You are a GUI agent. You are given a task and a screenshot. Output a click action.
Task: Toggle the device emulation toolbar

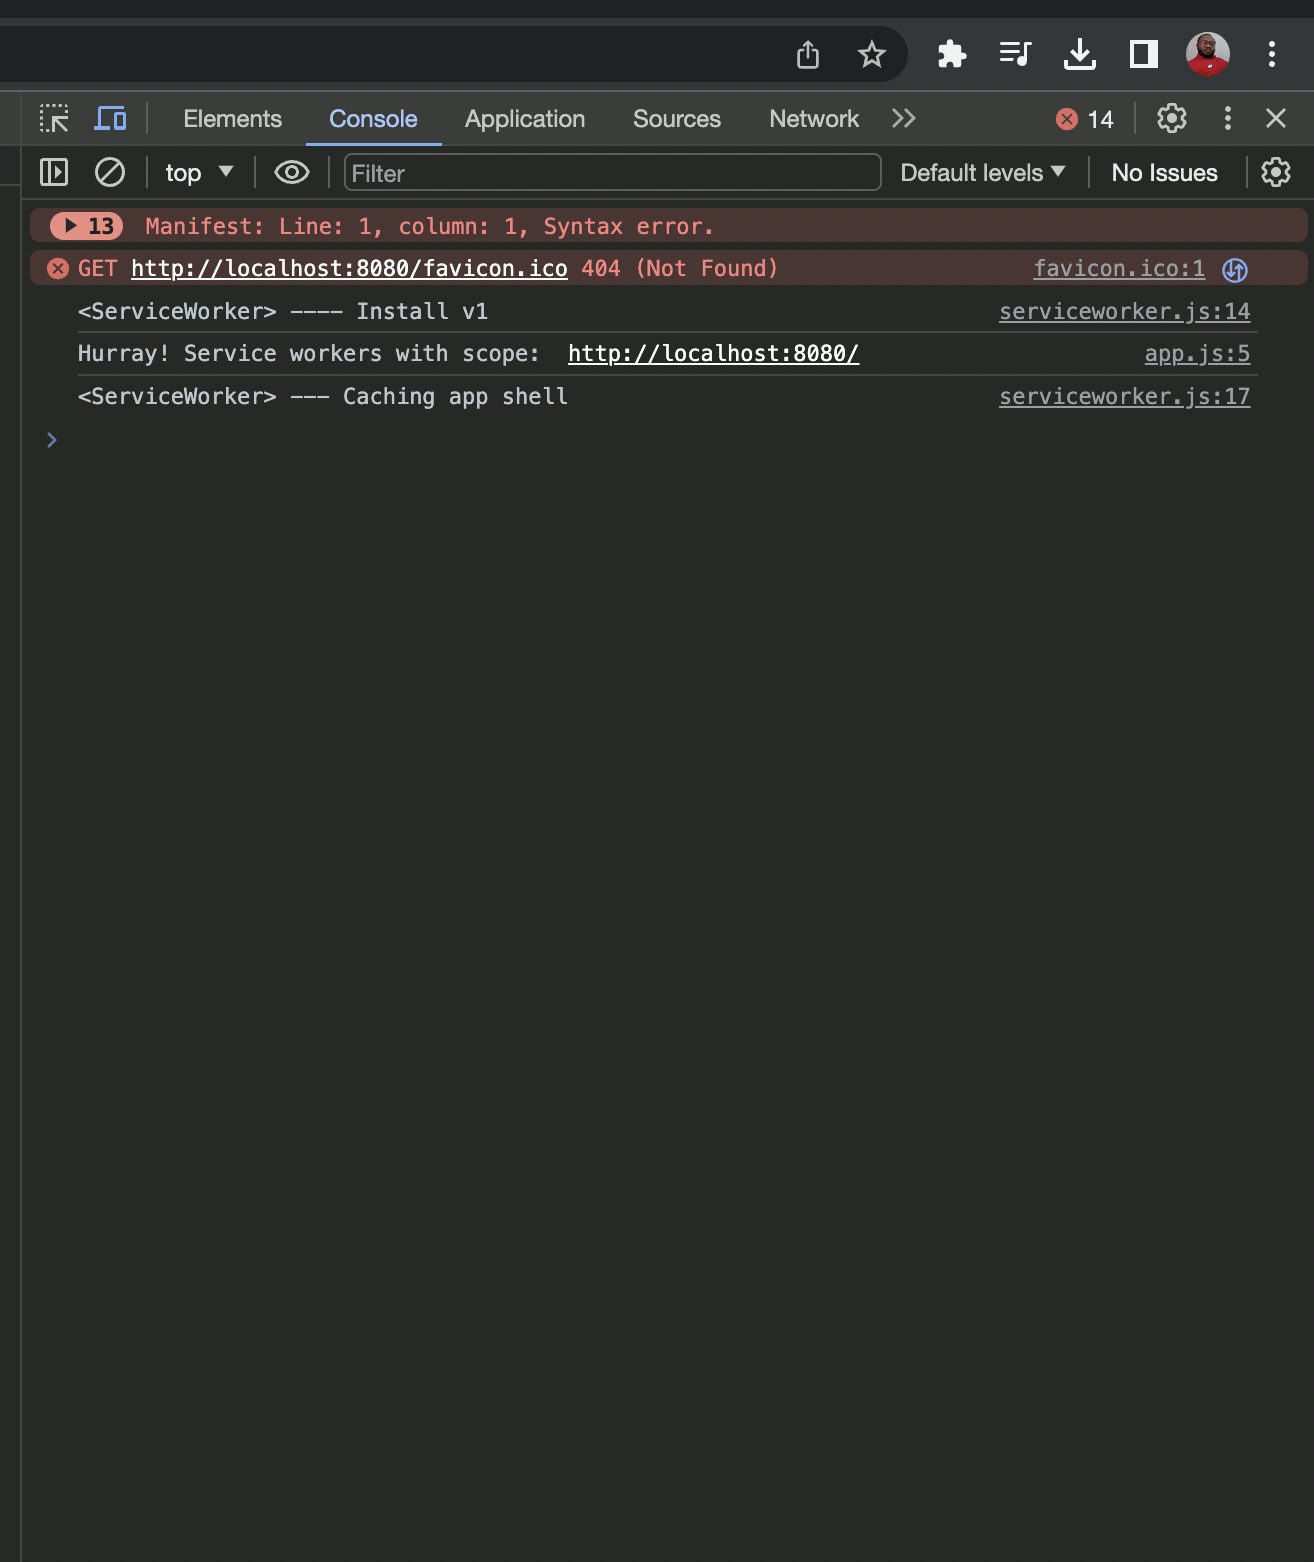(110, 118)
